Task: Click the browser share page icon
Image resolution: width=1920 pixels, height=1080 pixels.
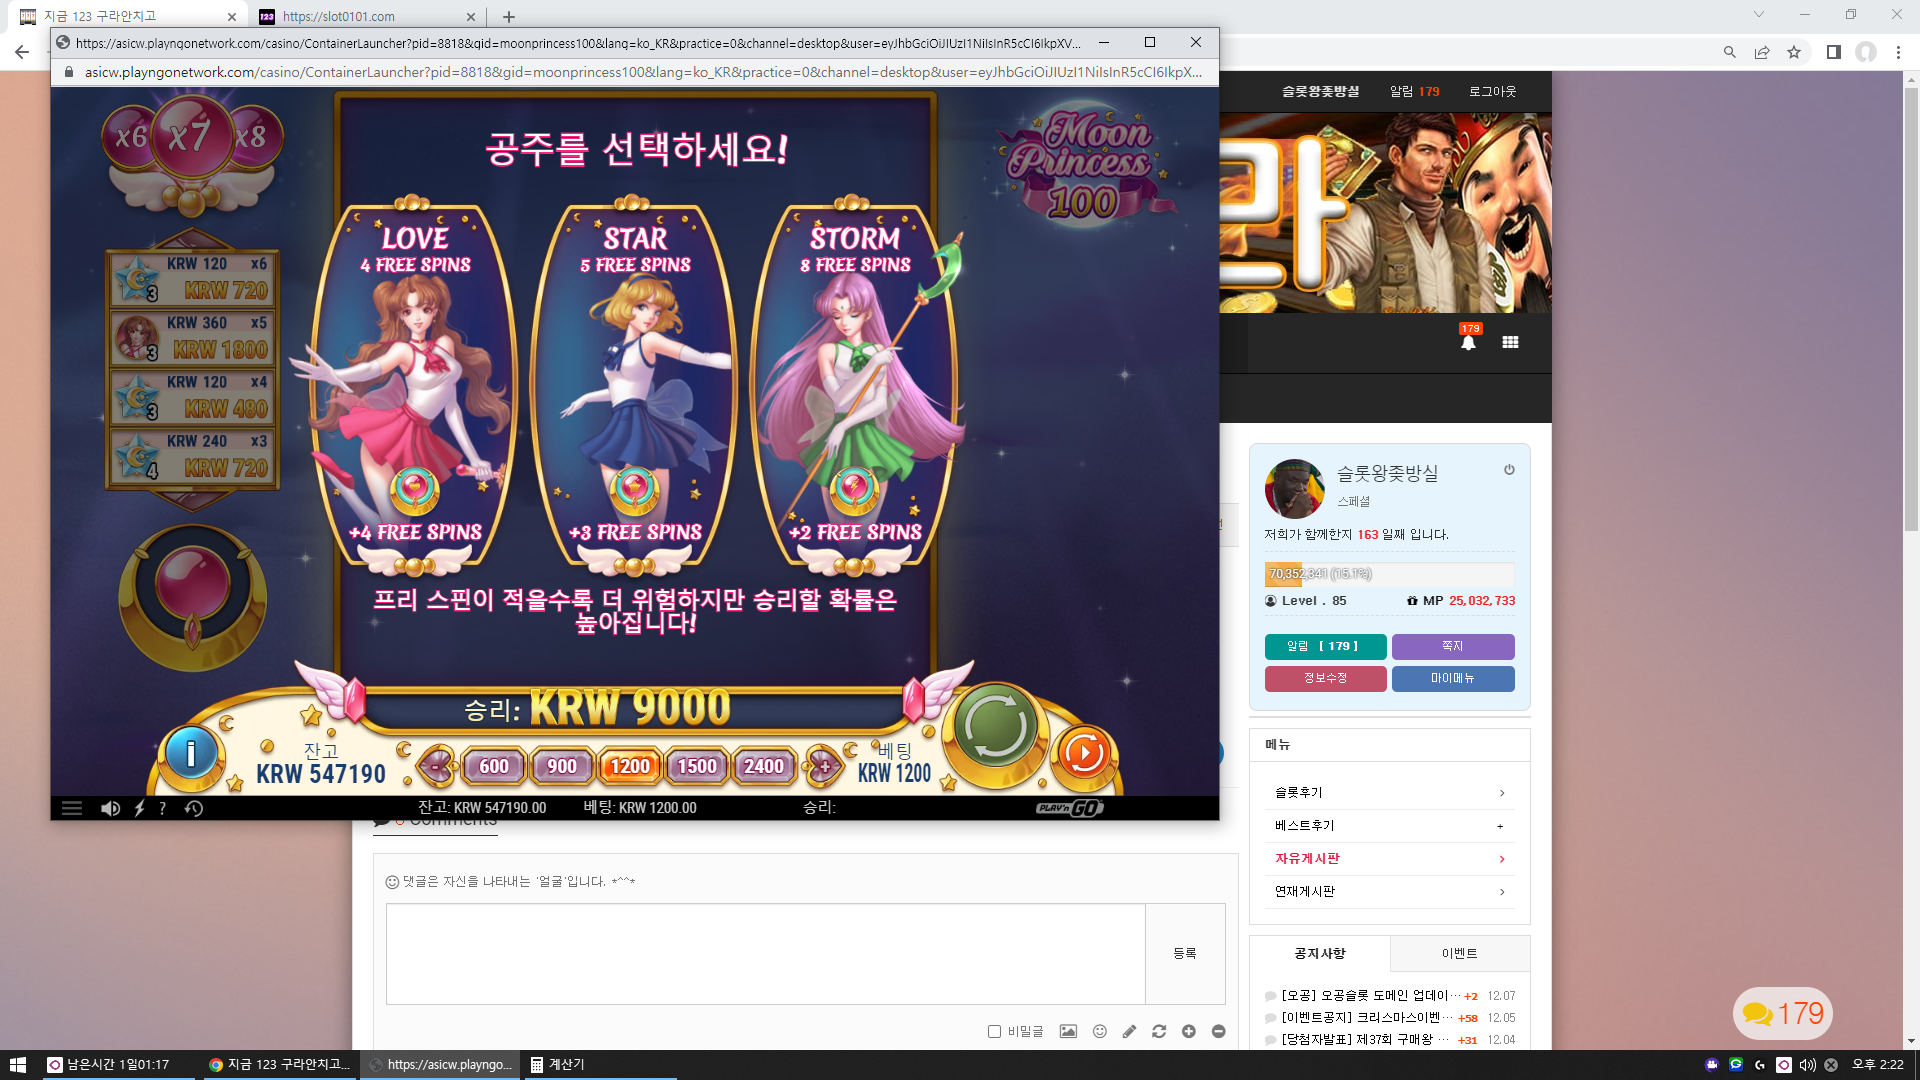Action: 1762,52
